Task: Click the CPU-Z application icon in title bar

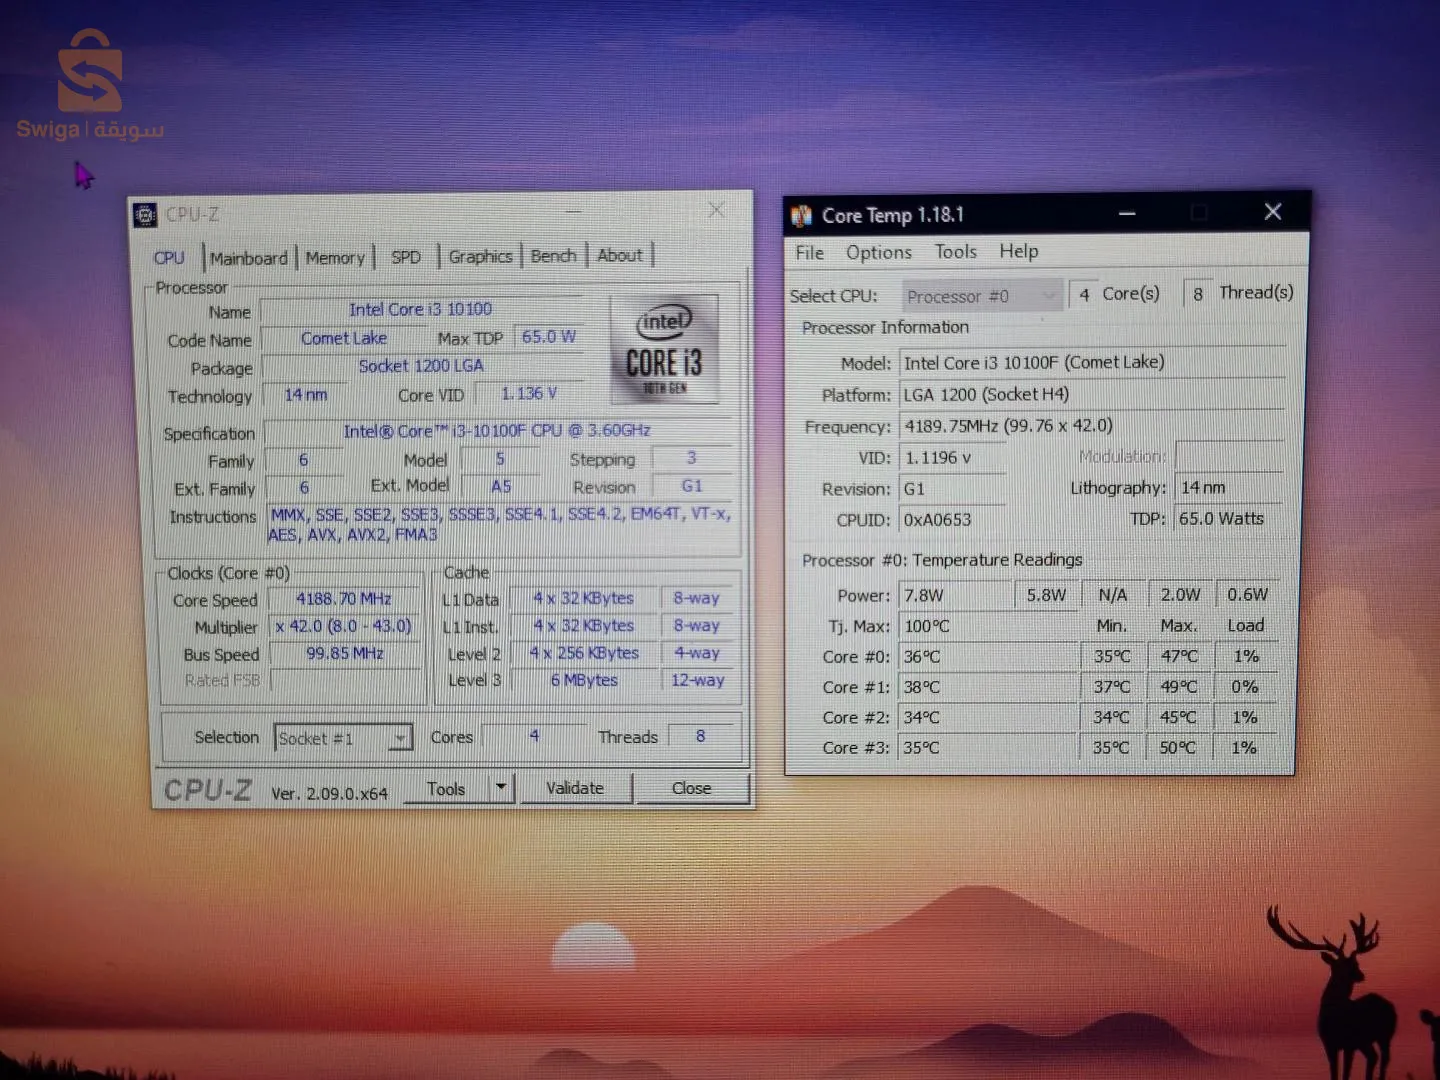Action: pyautogui.click(x=146, y=213)
